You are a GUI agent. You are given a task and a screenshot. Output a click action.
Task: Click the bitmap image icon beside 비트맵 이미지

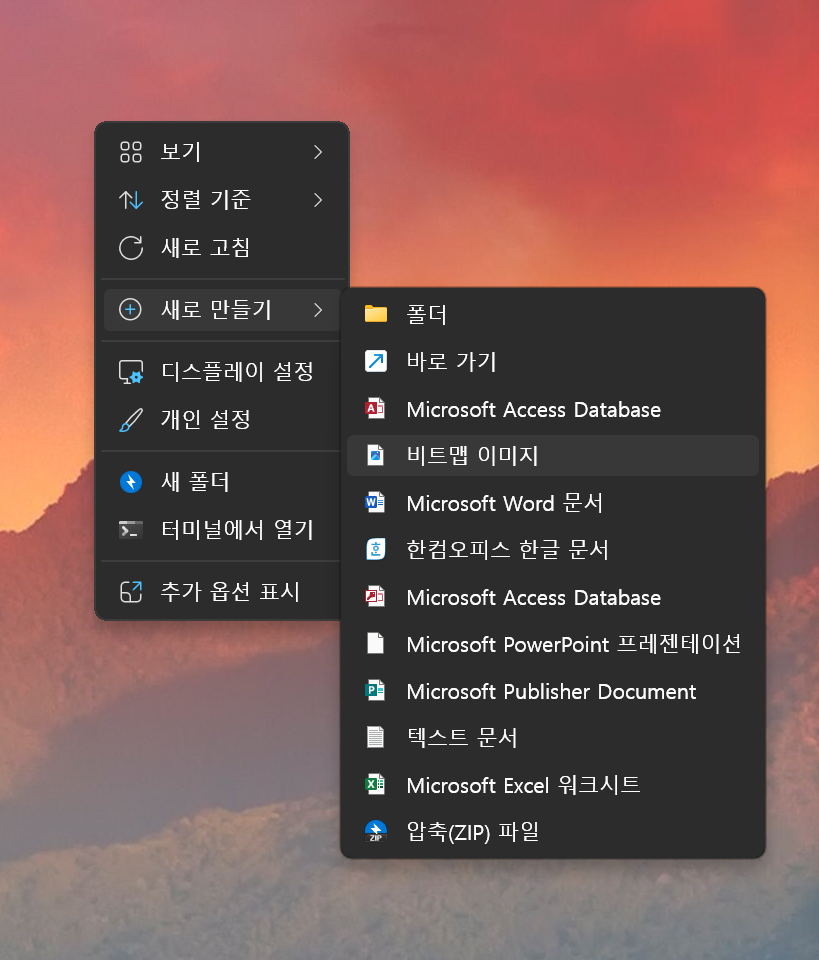375,456
